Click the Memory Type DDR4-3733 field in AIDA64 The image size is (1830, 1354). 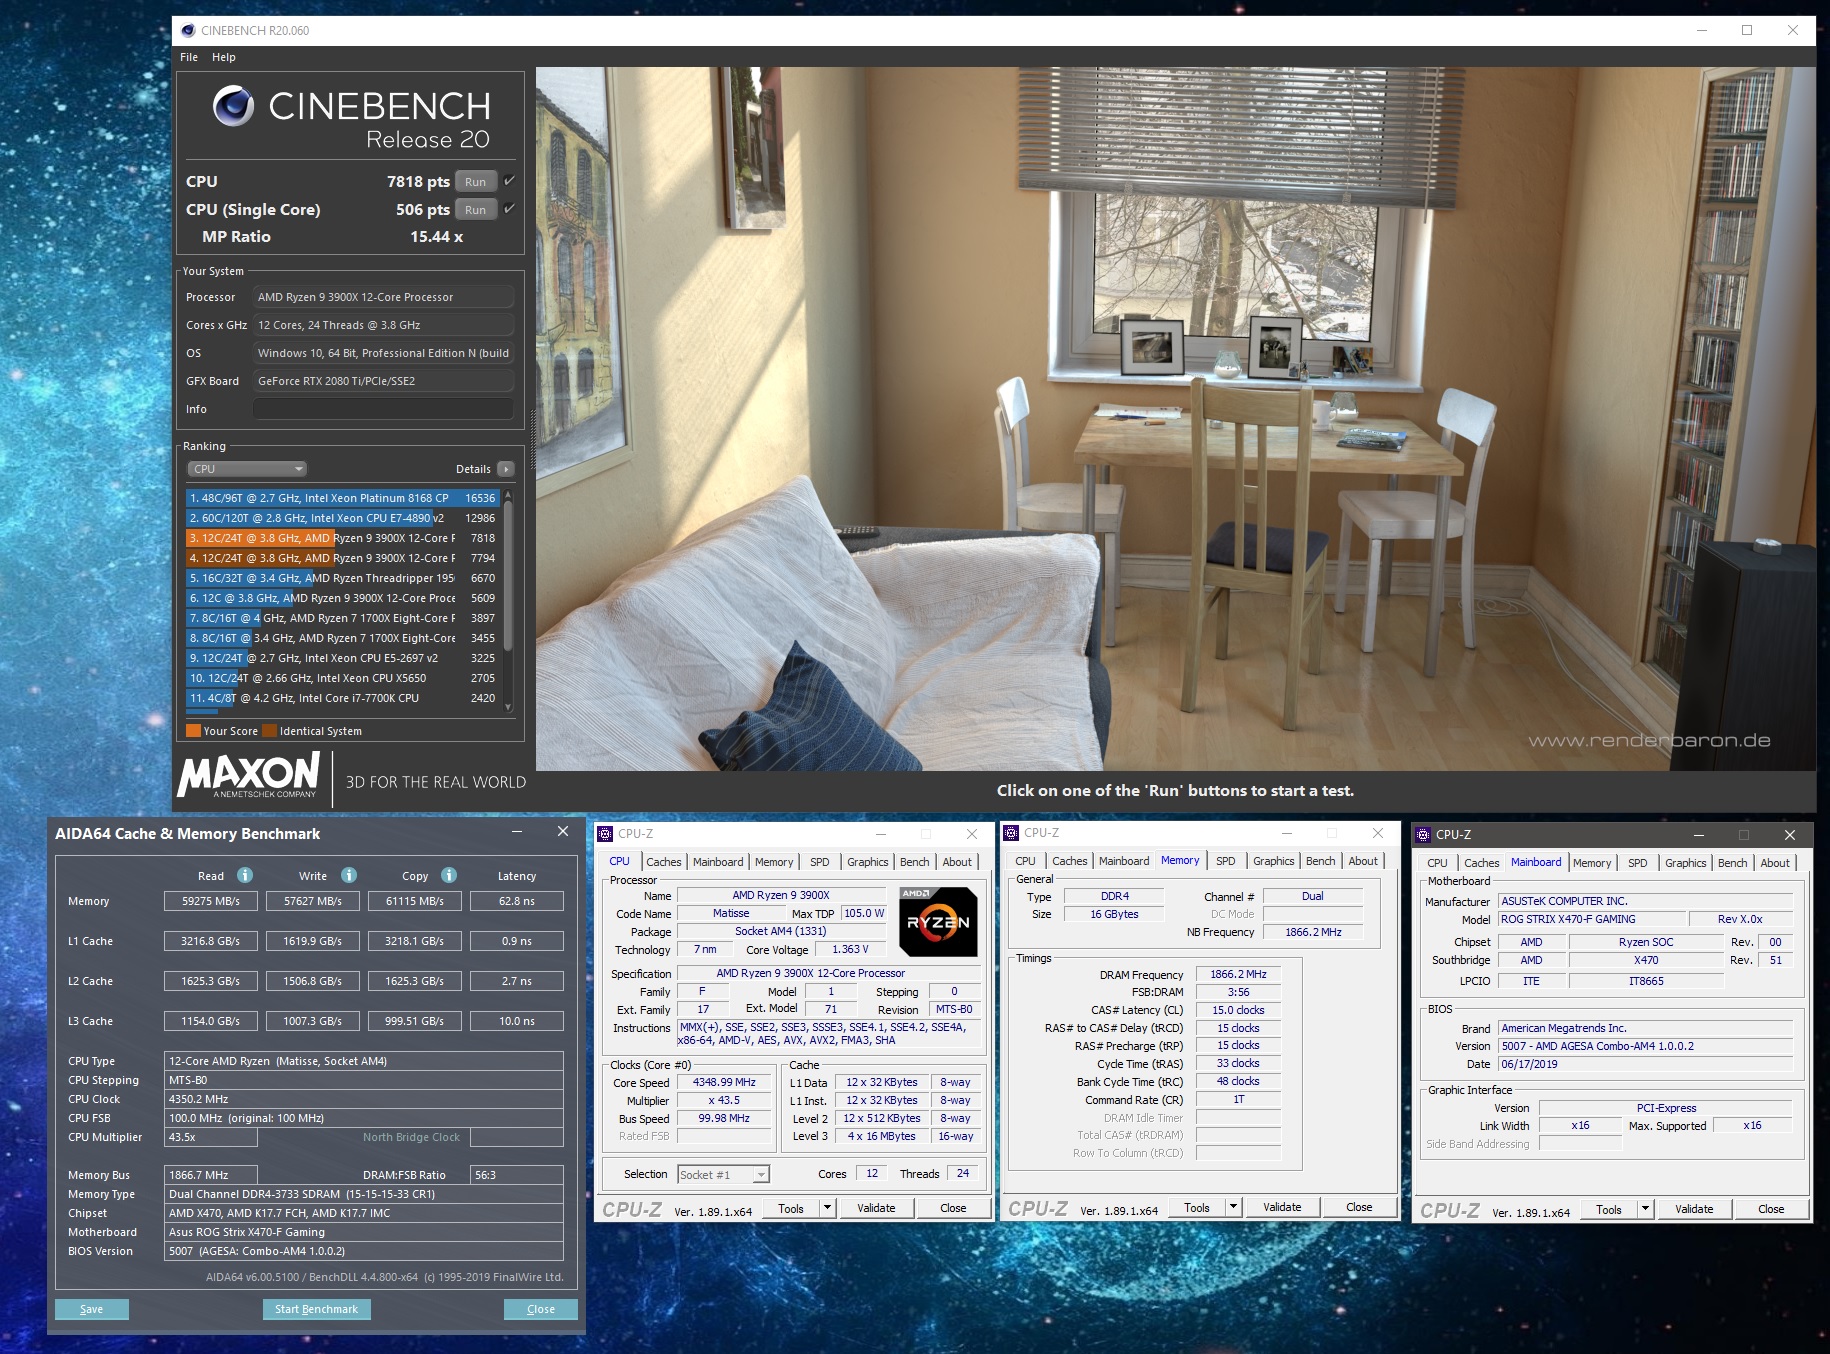tap(364, 1194)
